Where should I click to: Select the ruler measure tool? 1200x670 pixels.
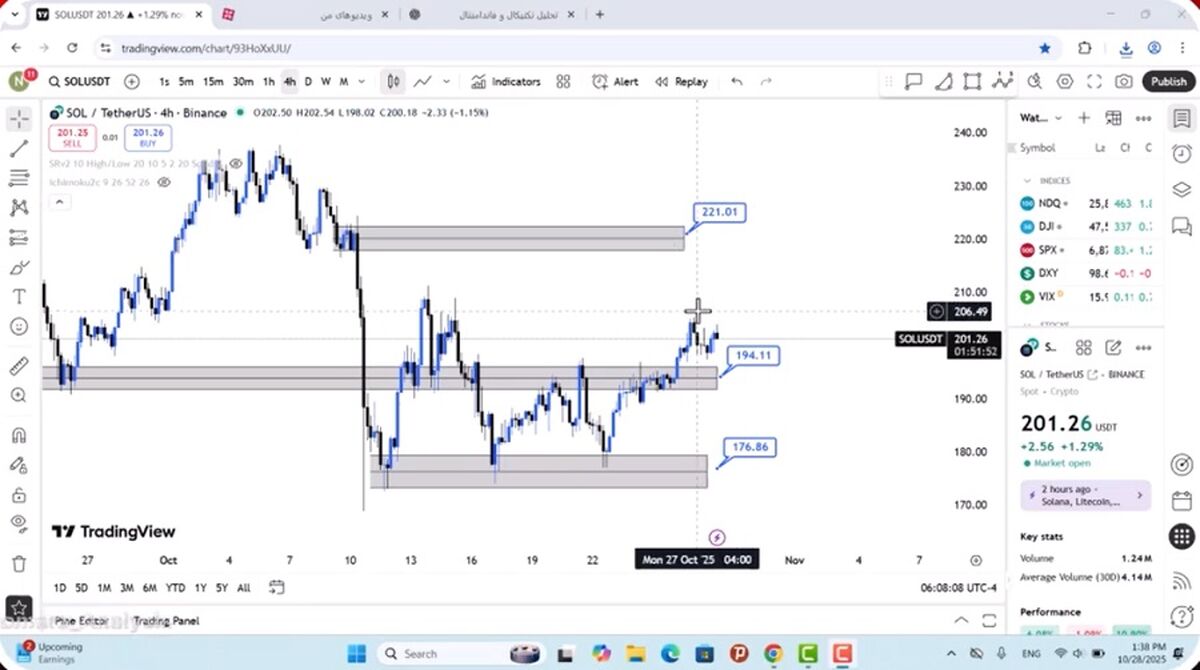click(x=19, y=366)
